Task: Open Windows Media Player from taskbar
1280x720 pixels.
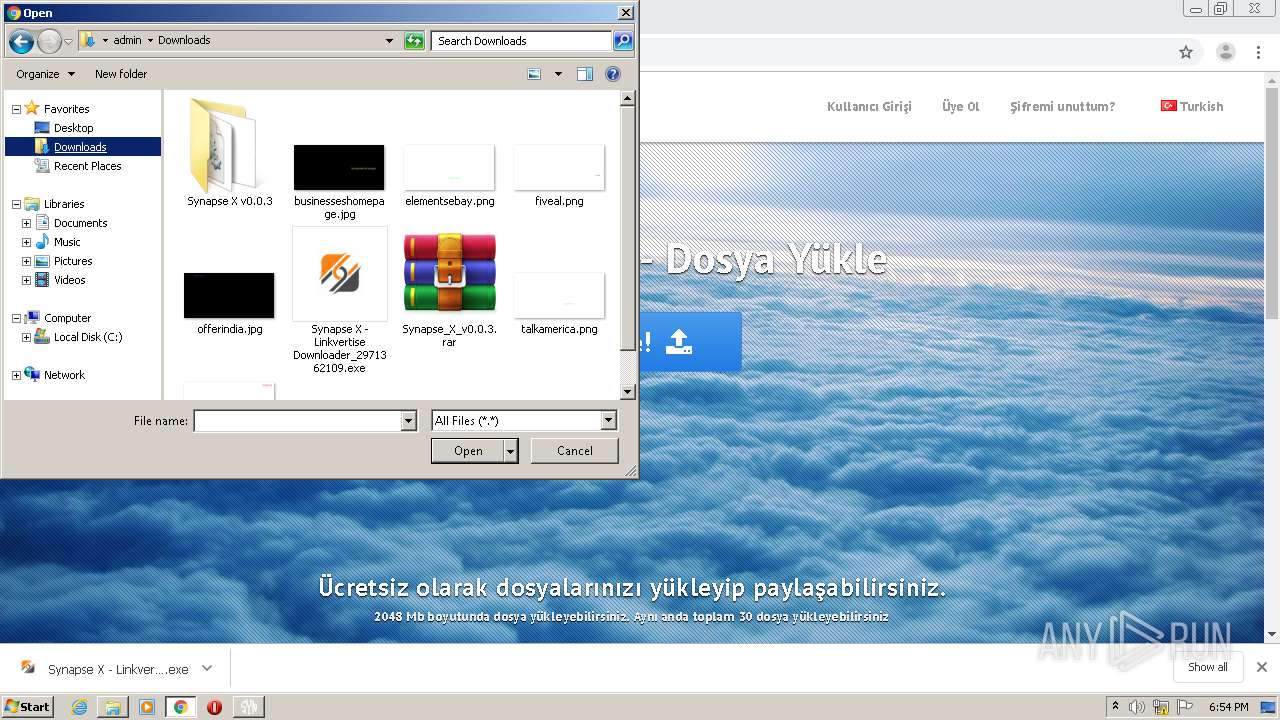Action: (147, 707)
